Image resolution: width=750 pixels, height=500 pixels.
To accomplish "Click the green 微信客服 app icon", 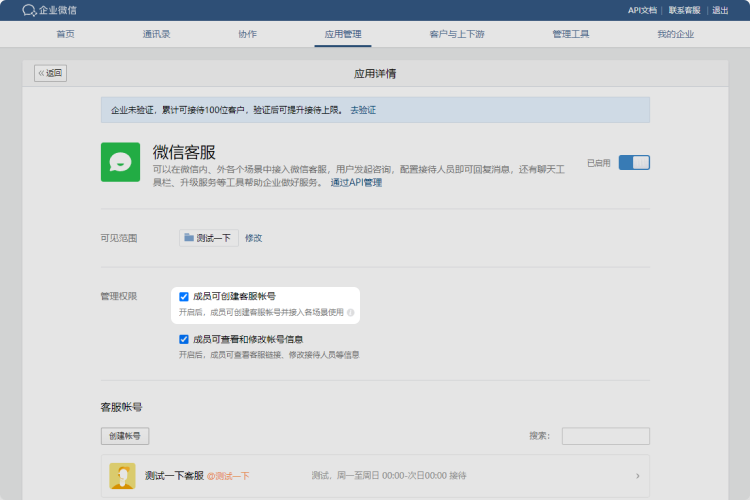I will coord(121,162).
